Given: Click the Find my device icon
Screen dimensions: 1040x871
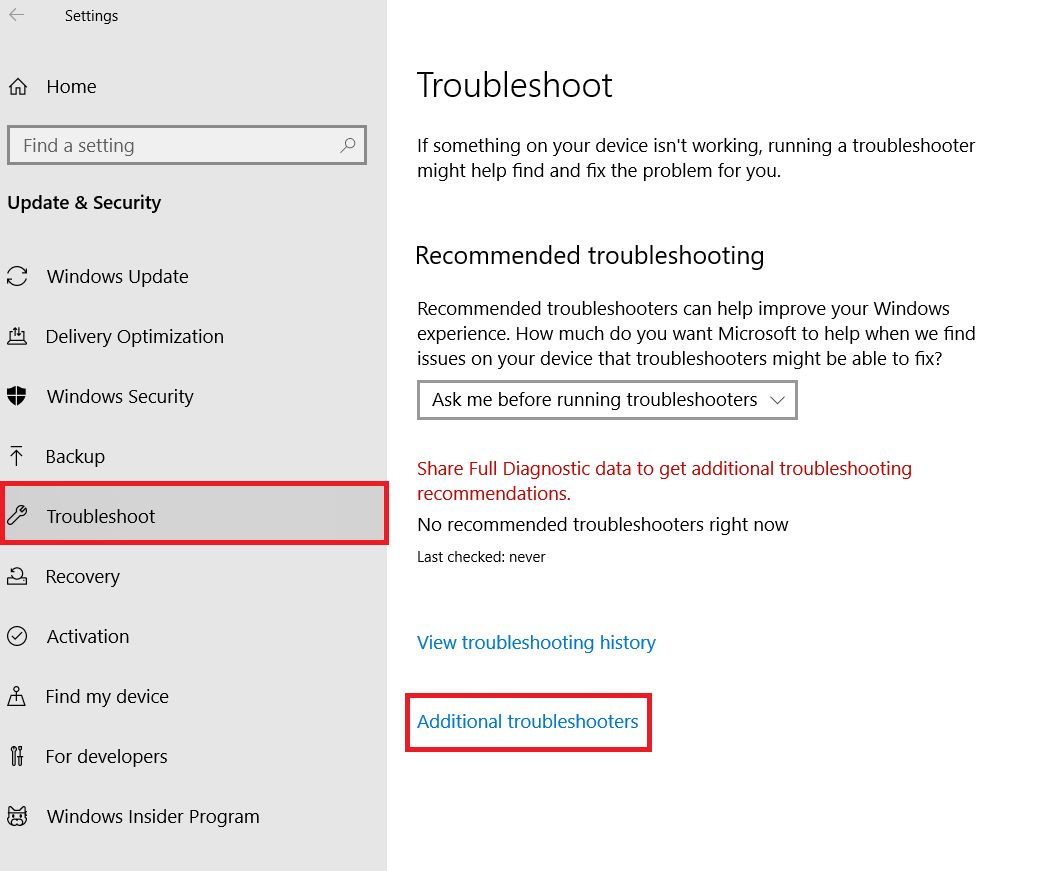Looking at the screenshot, I should pos(18,696).
